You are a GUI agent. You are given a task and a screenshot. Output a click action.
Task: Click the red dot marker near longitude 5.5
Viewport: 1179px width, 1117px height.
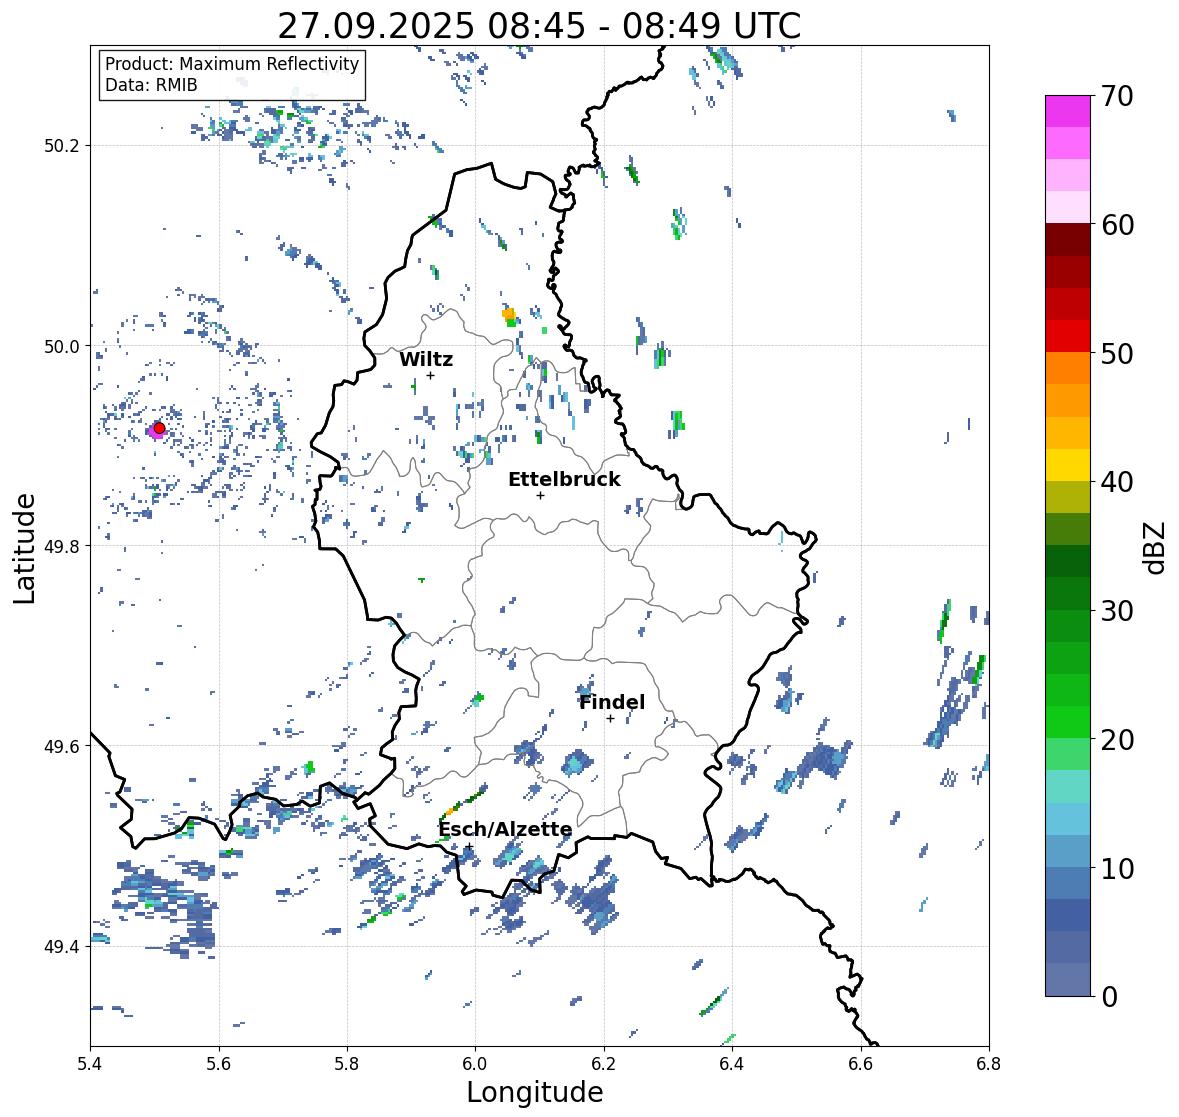pyautogui.click(x=159, y=428)
